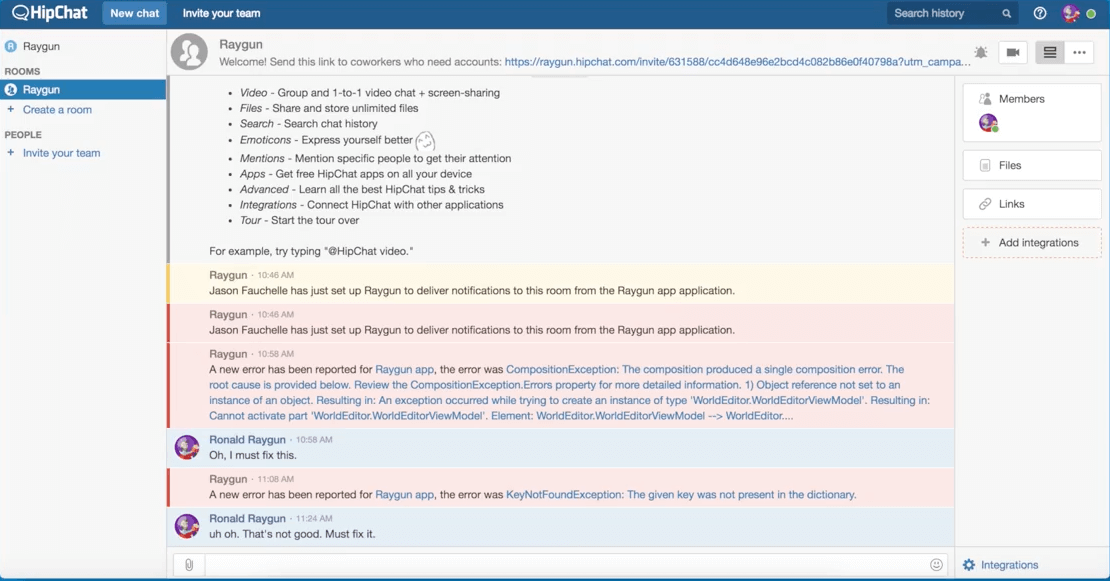Click Ronald Raygun avatar at 11:24 AM
The height and width of the screenshot is (581, 1111).
tap(187, 526)
